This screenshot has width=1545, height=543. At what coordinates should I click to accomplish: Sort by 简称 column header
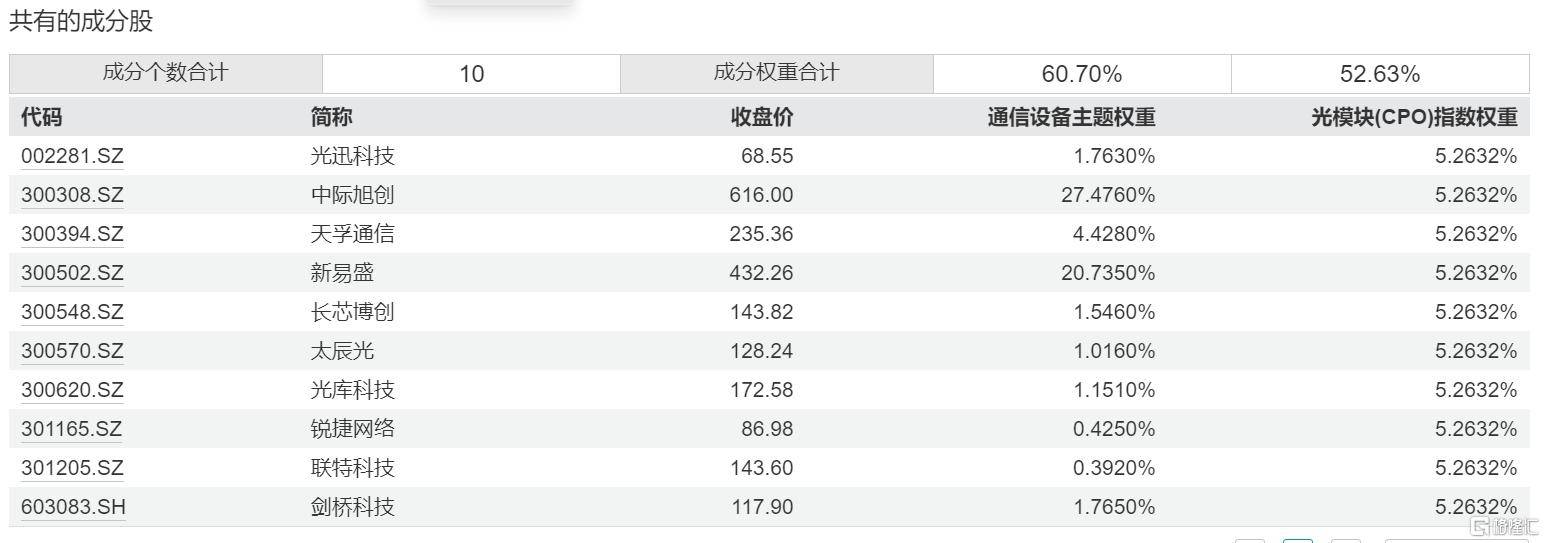[x=331, y=117]
